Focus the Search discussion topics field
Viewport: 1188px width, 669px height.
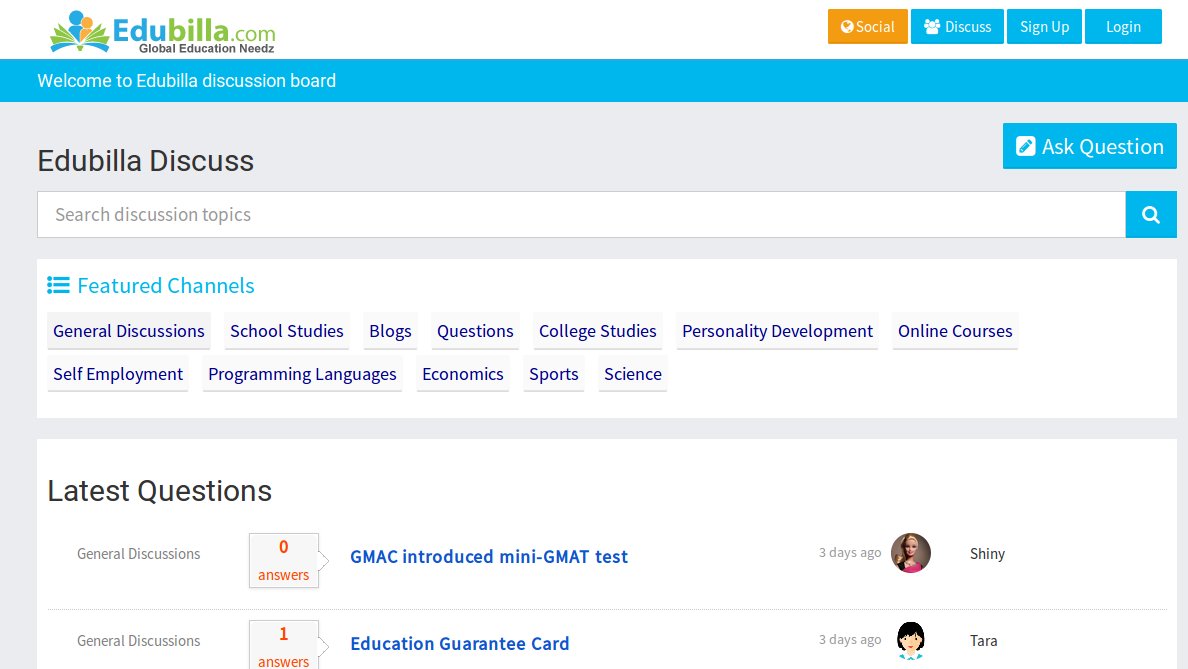581,214
